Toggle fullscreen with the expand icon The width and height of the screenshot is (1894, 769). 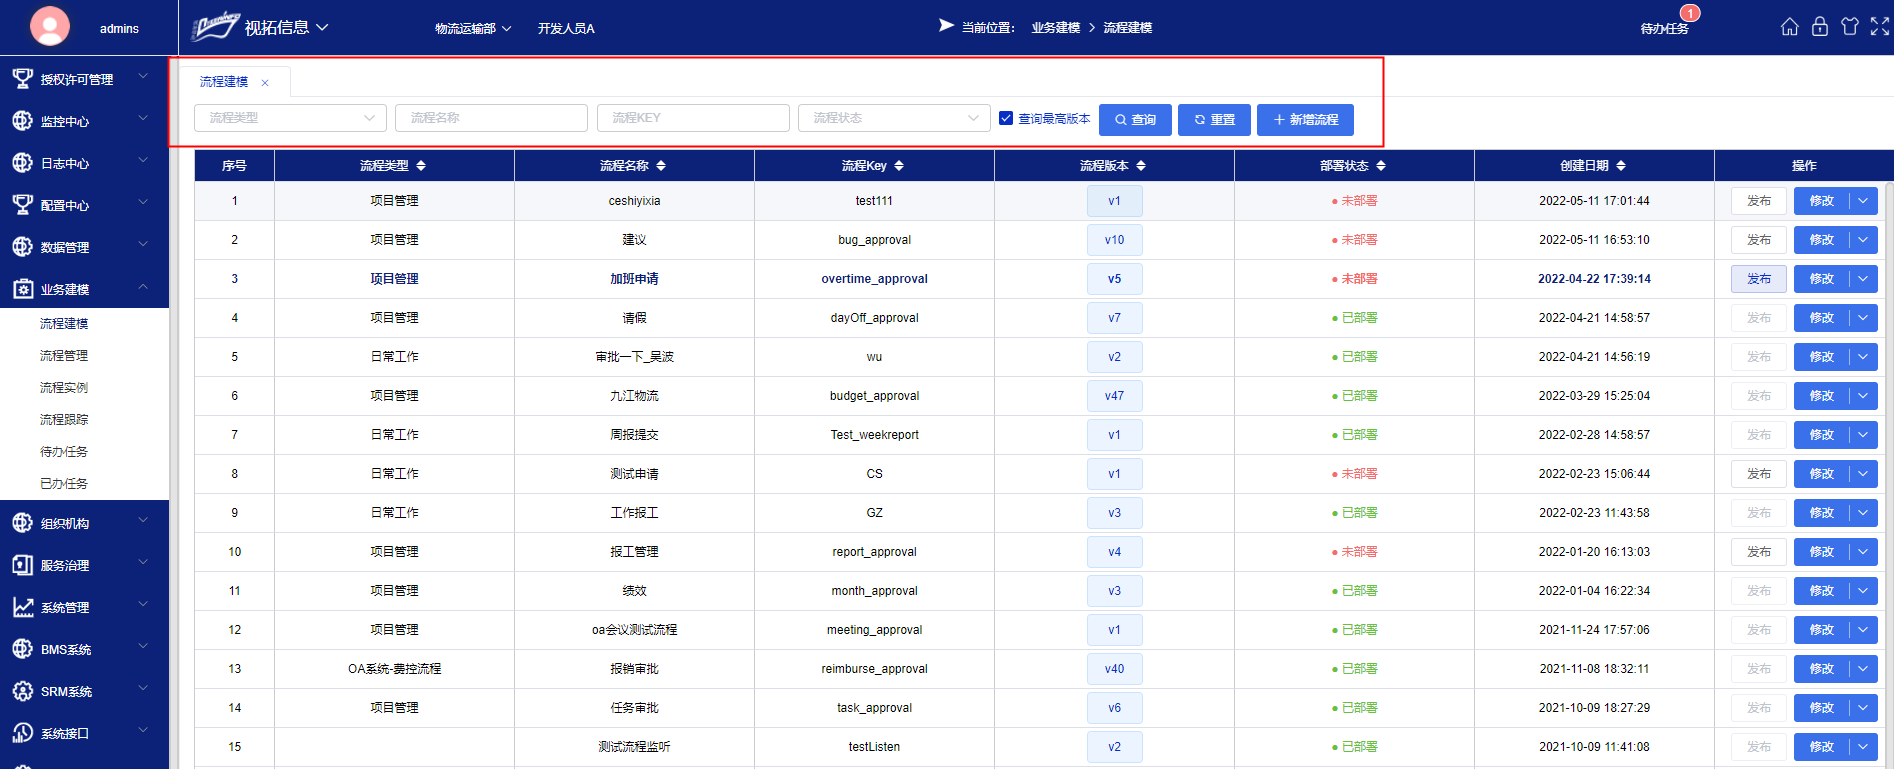tap(1880, 27)
